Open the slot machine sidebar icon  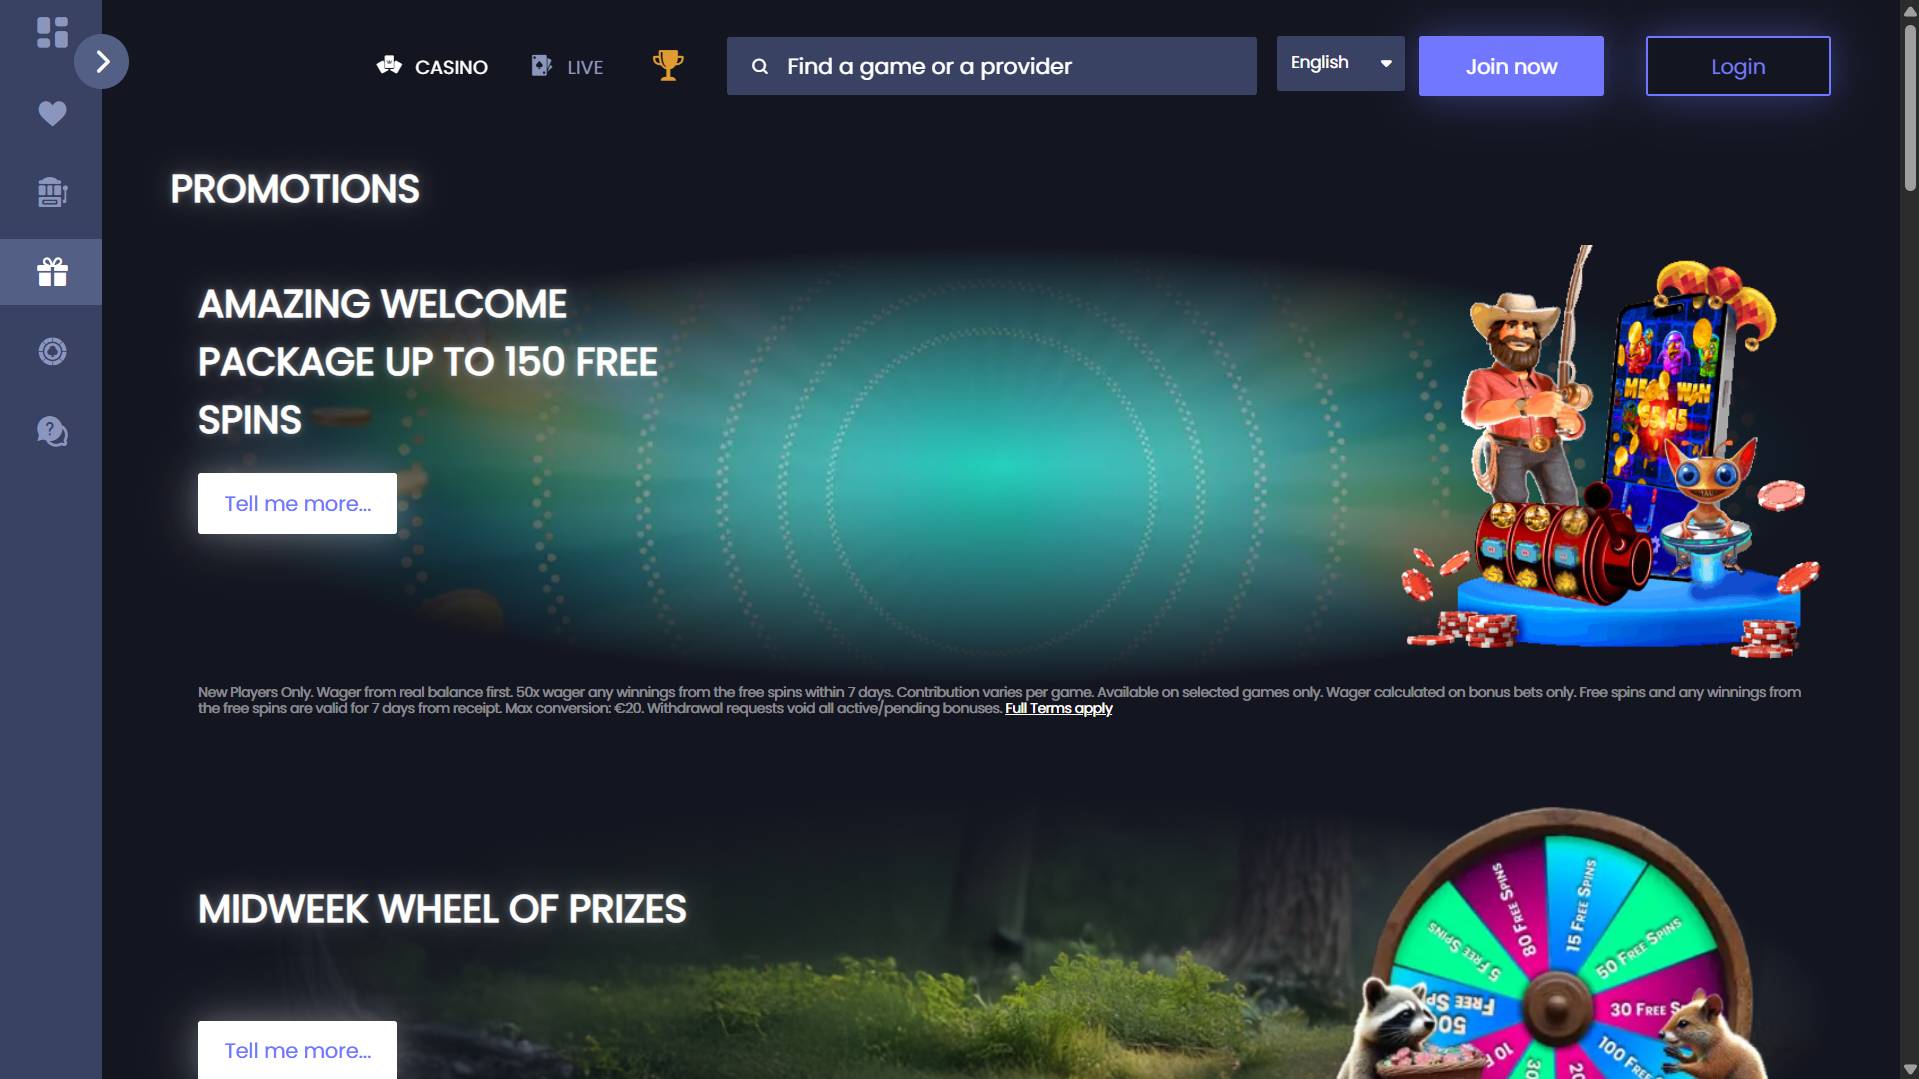pos(52,192)
